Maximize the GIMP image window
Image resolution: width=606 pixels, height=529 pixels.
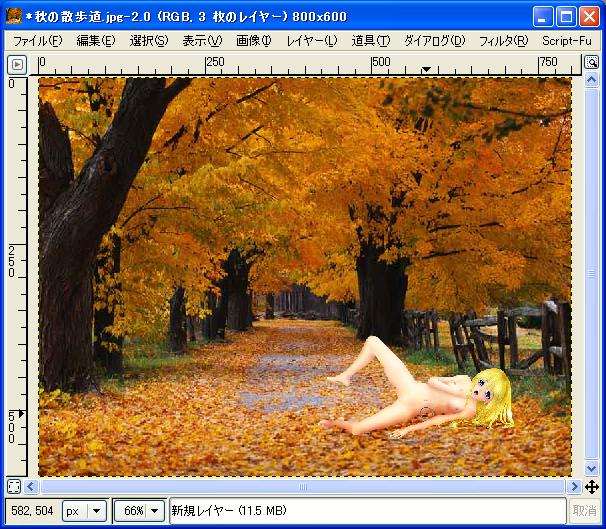[566, 17]
